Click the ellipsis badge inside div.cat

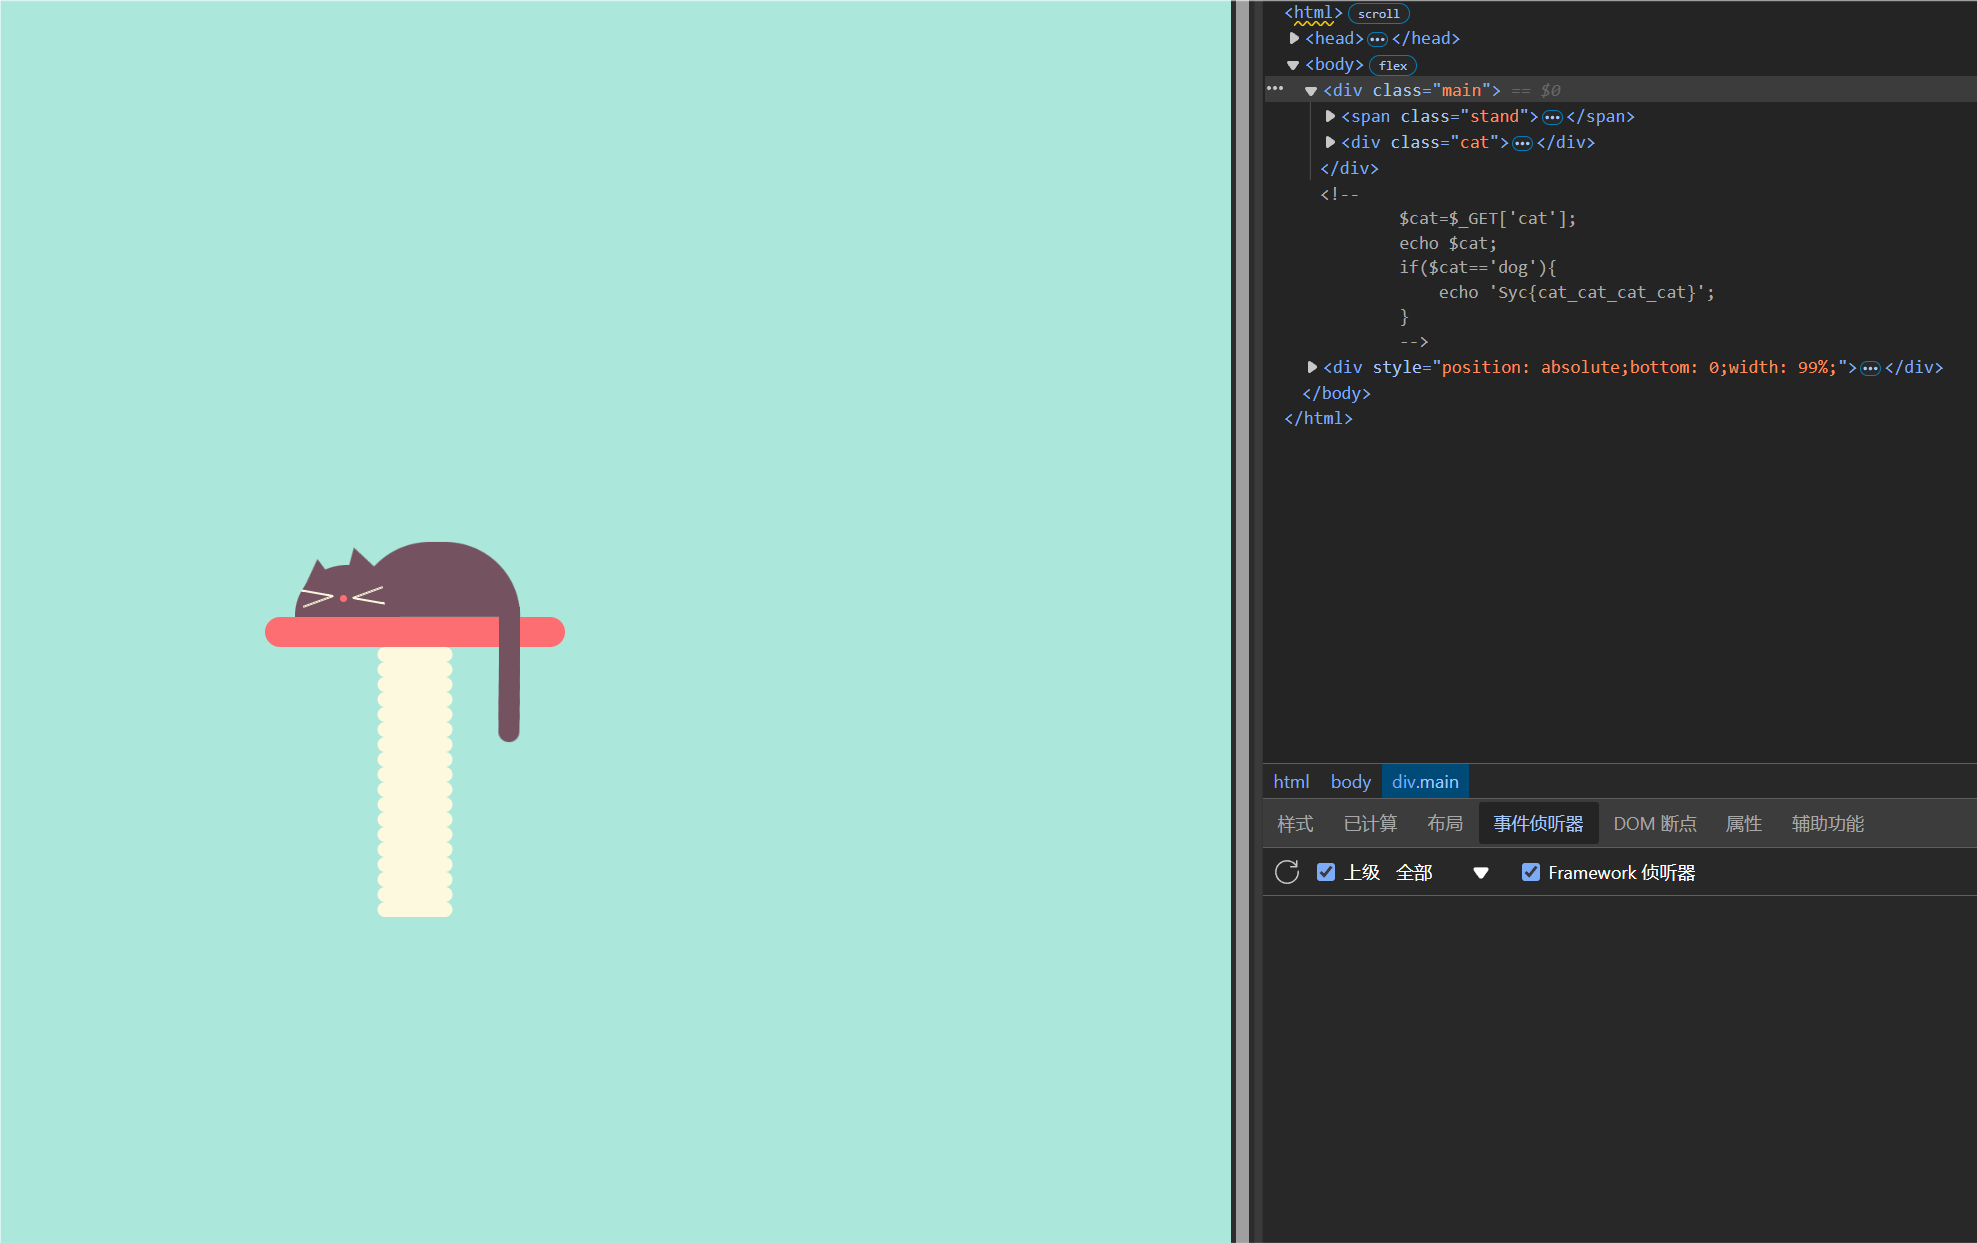pos(1522,143)
